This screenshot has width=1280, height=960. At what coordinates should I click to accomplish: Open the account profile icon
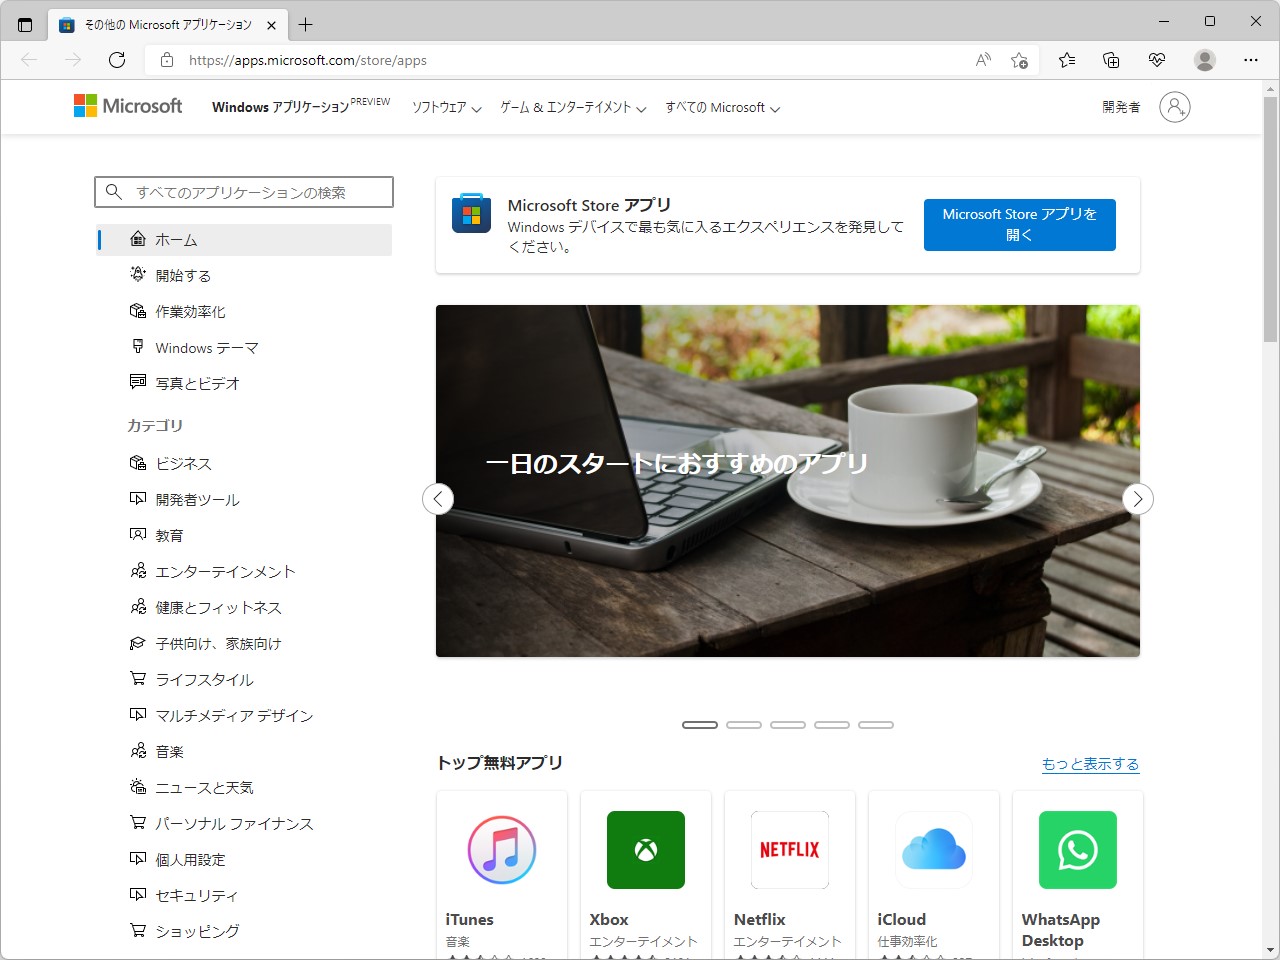pos(1175,107)
